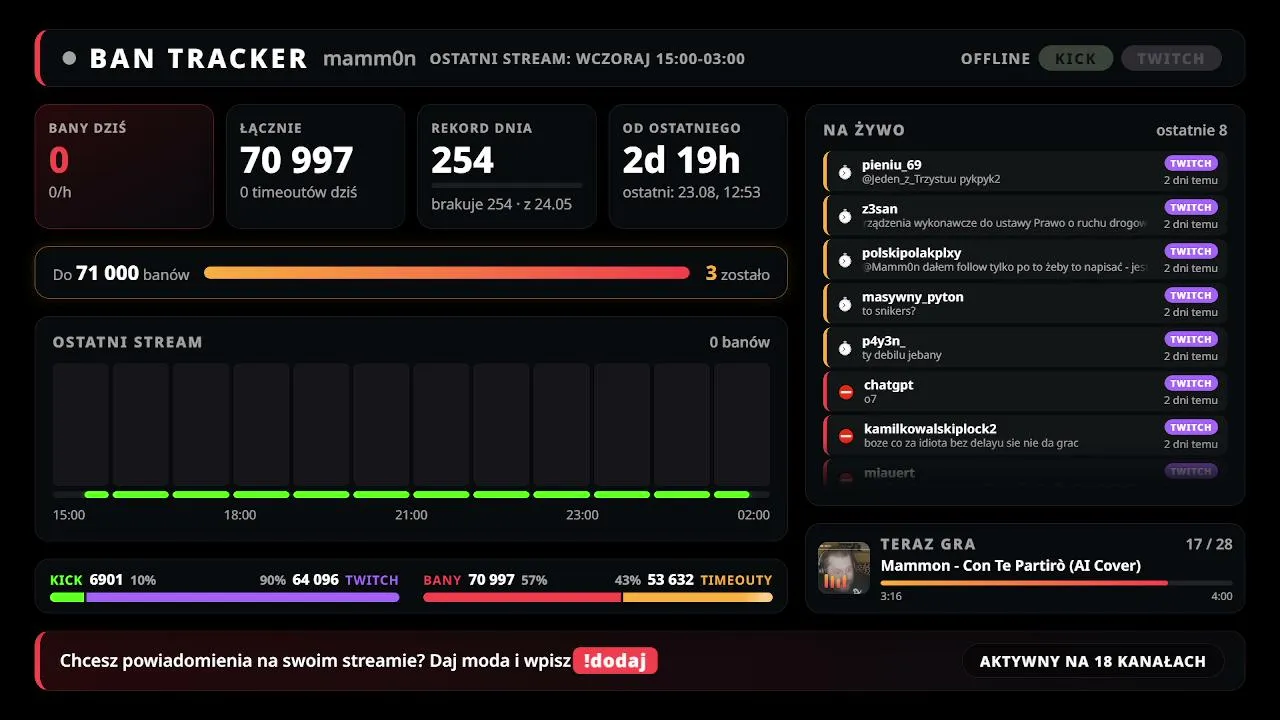The image size is (1280, 720).
Task: Click 'ostatni: 23.08, 12:53' text
Action: pos(691,192)
